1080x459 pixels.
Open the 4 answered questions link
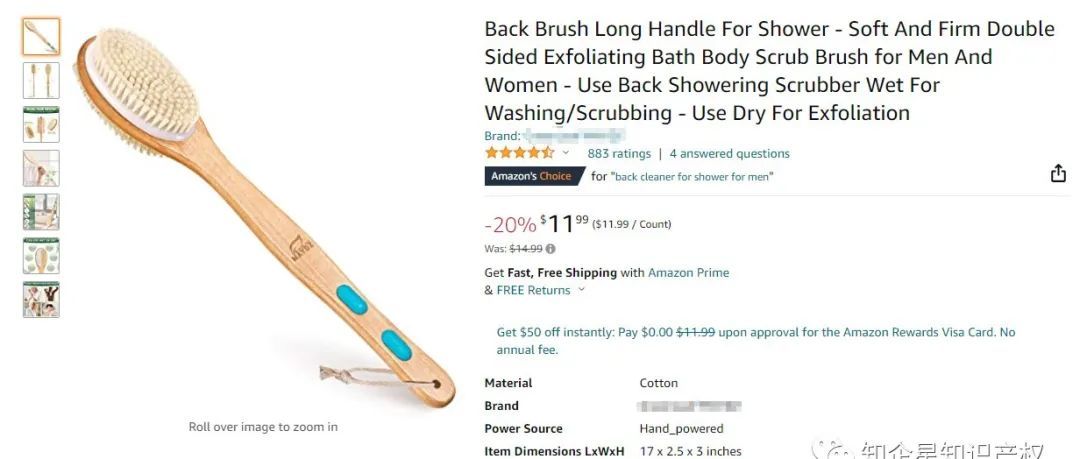[x=729, y=154]
